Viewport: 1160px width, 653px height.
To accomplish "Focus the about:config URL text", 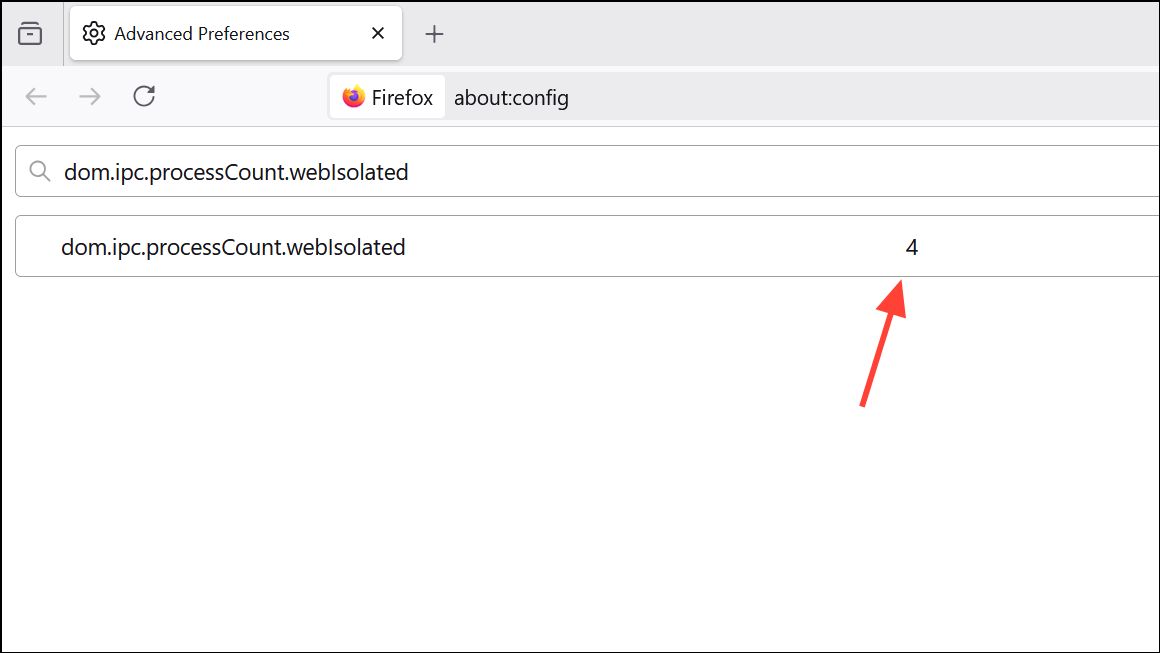I will click(x=511, y=98).
